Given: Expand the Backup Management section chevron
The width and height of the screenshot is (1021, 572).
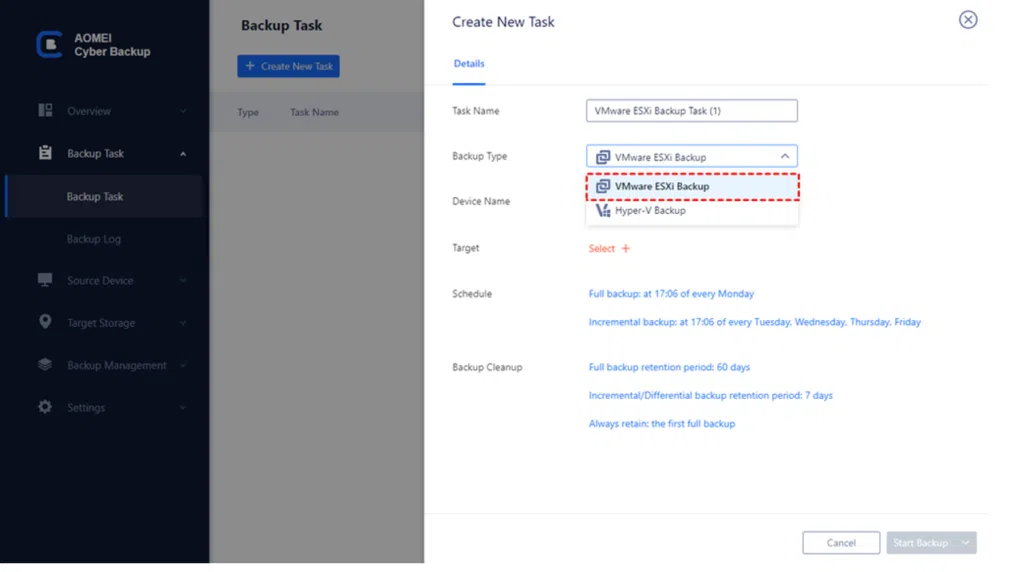Looking at the screenshot, I should coord(183,365).
